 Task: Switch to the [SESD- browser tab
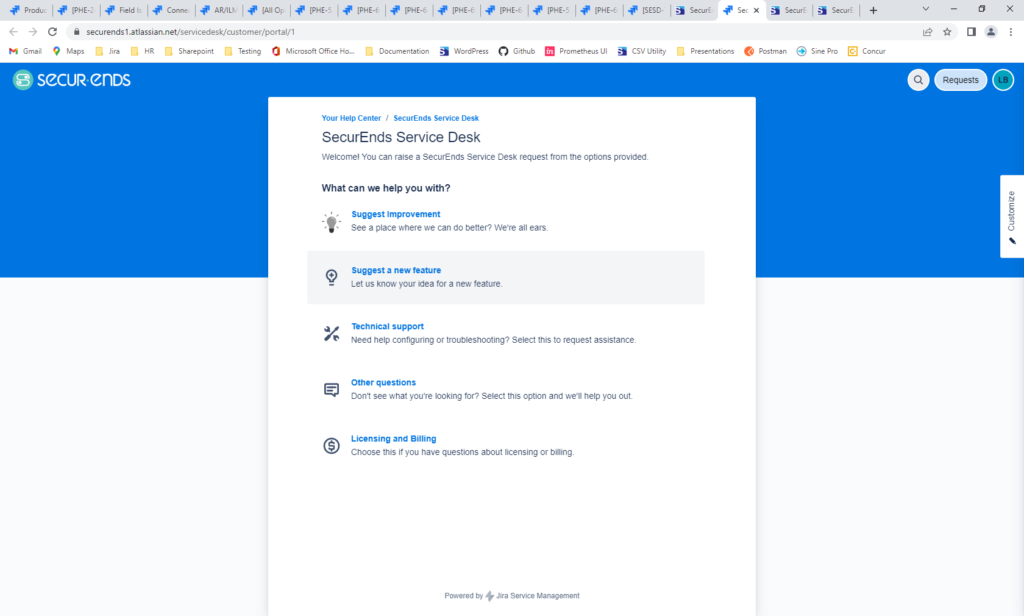[647, 10]
